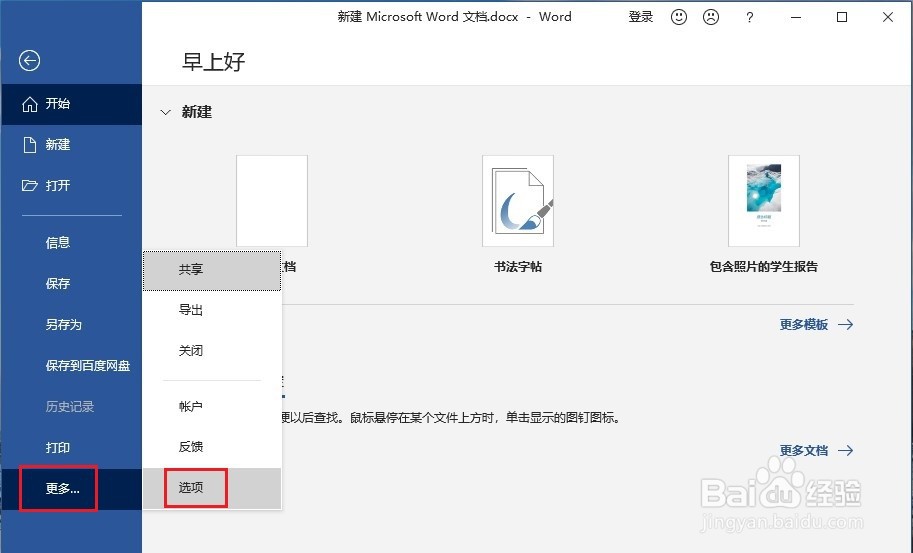This screenshot has width=913, height=553.
Task: Select 打印 in the sidebar
Action: click(71, 448)
